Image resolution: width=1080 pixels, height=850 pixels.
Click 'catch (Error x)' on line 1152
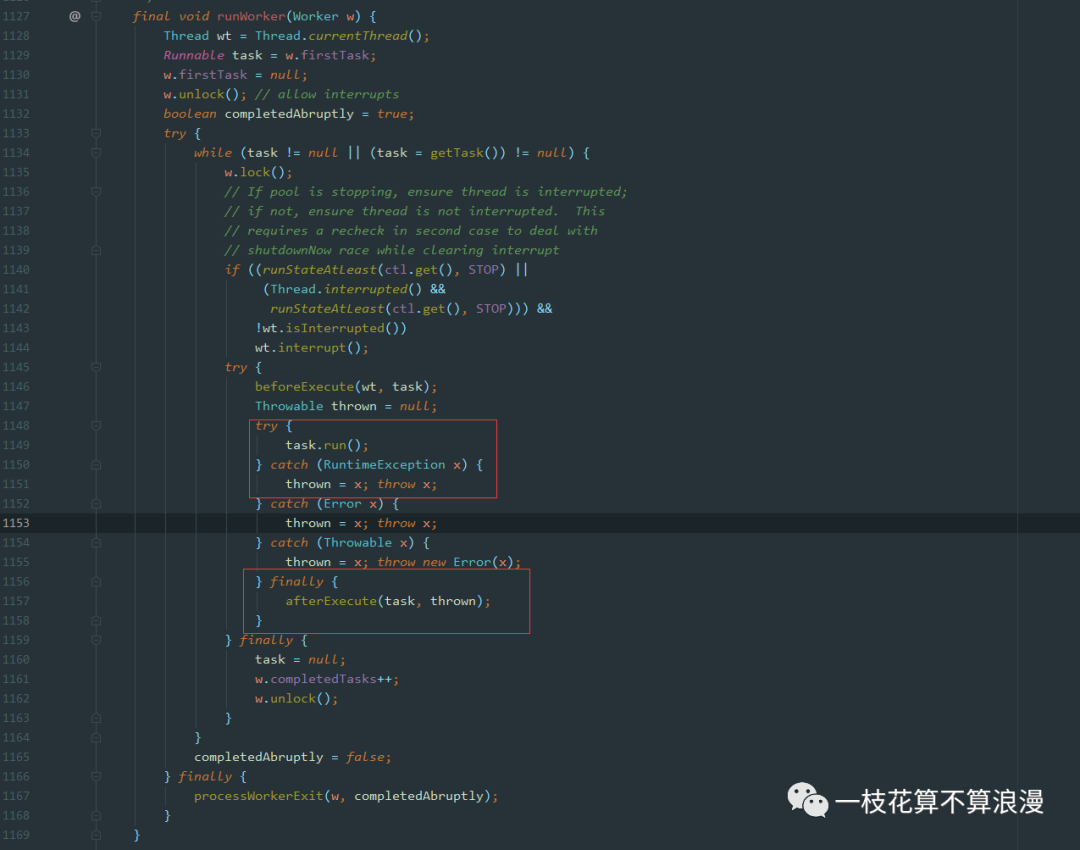[326, 504]
